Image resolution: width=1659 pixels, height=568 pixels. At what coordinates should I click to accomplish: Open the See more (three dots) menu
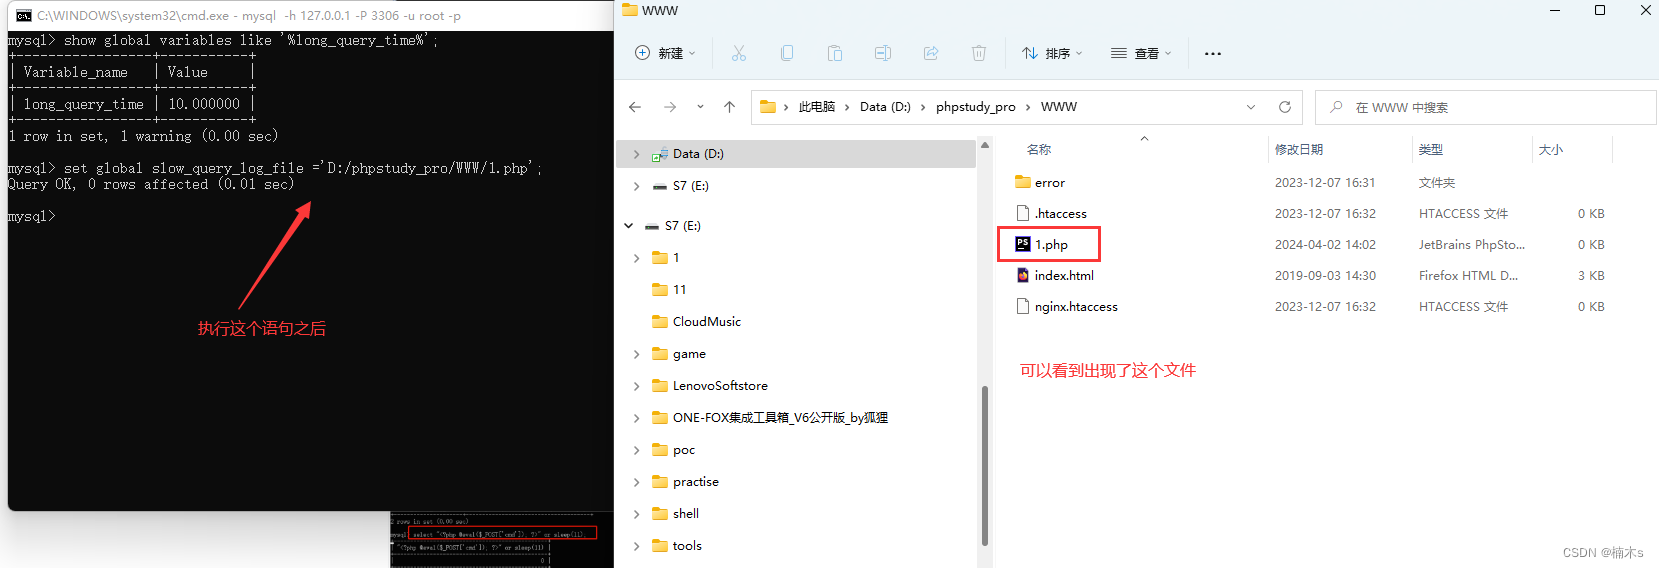coord(1213,54)
